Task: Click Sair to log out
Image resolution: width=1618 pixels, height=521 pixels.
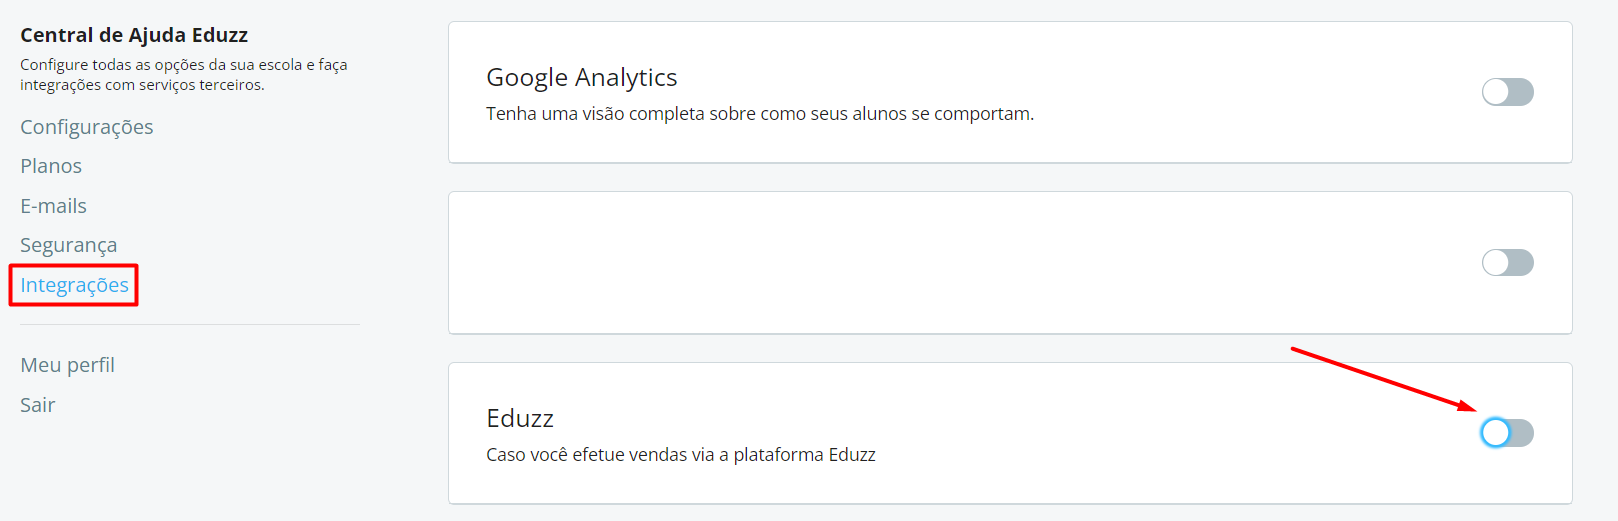Action: coord(38,405)
